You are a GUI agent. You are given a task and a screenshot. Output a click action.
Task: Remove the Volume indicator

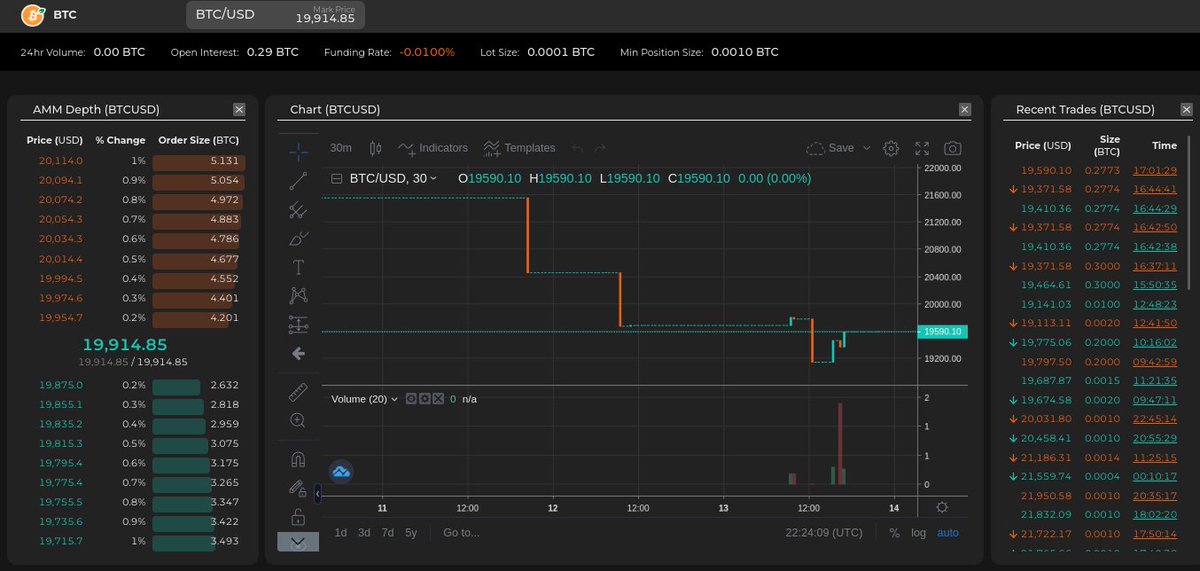437,399
